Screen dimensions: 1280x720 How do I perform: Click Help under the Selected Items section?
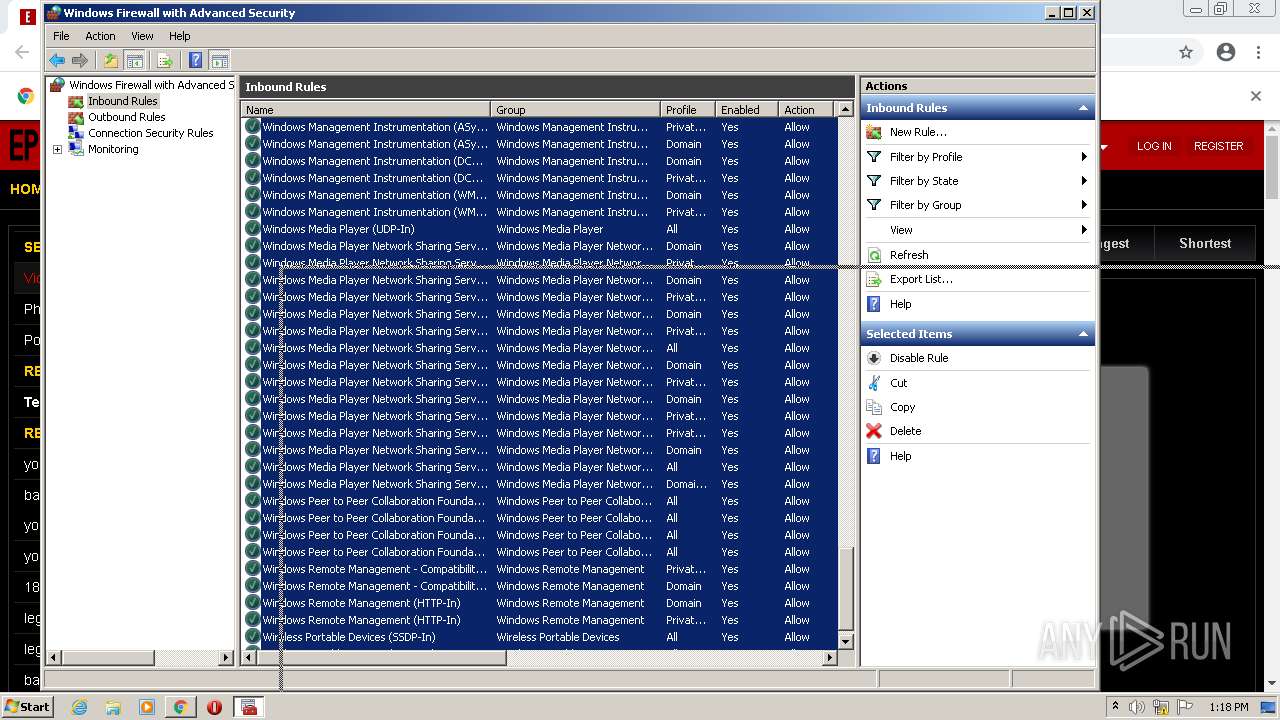[x=901, y=456]
